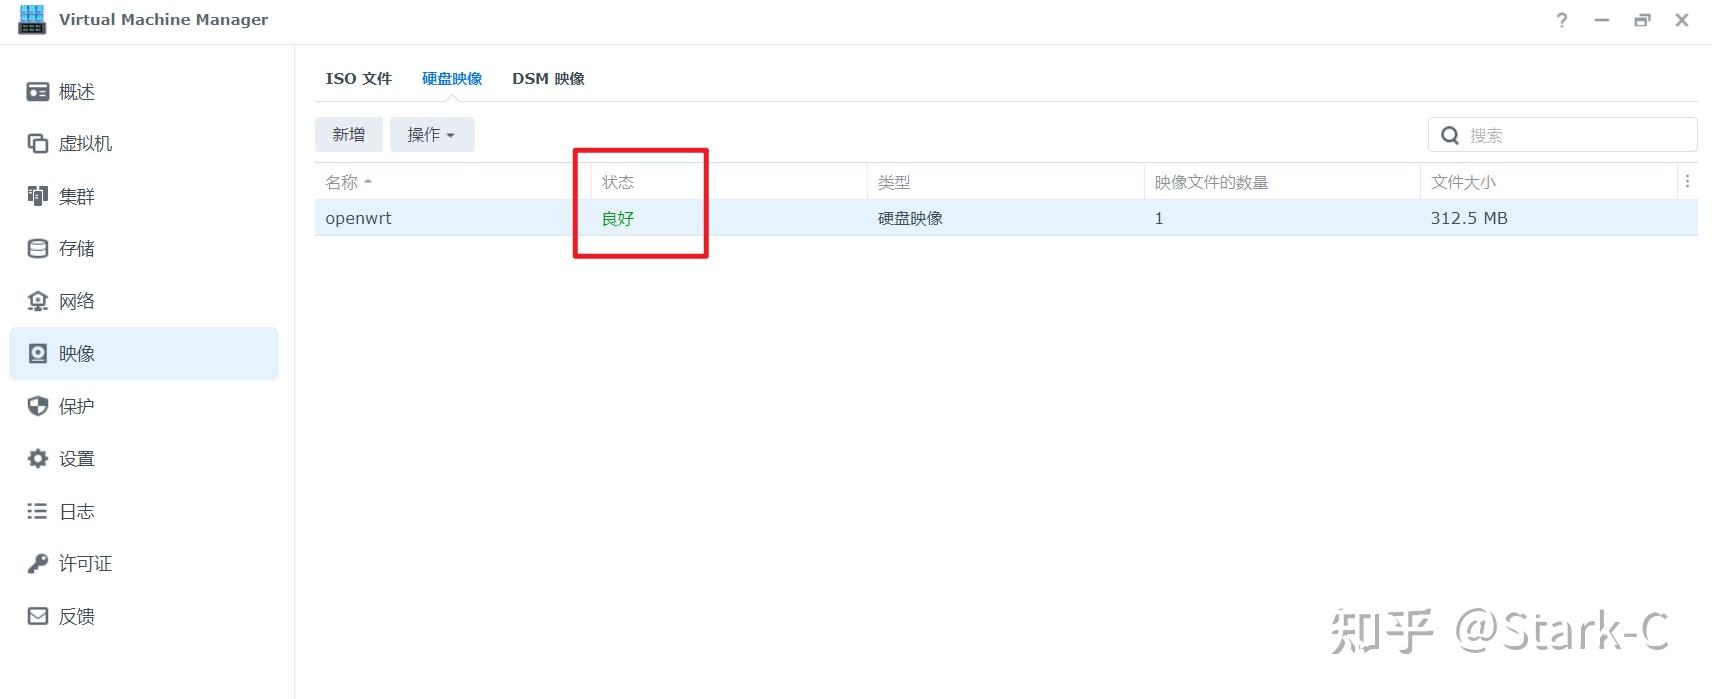Viewport: 1712px width, 699px height.
Task: Open the 日志 log list icon
Action: pos(38,511)
